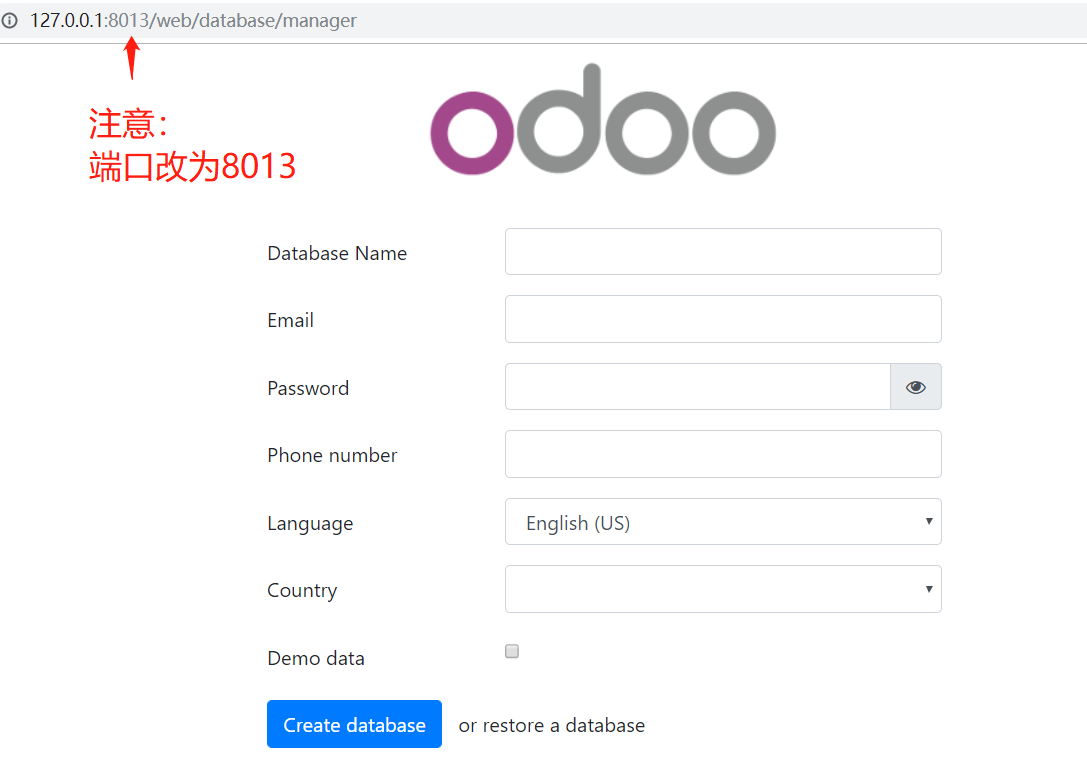Click into the Email input box
The width and height of the screenshot is (1087, 765).
722,319
